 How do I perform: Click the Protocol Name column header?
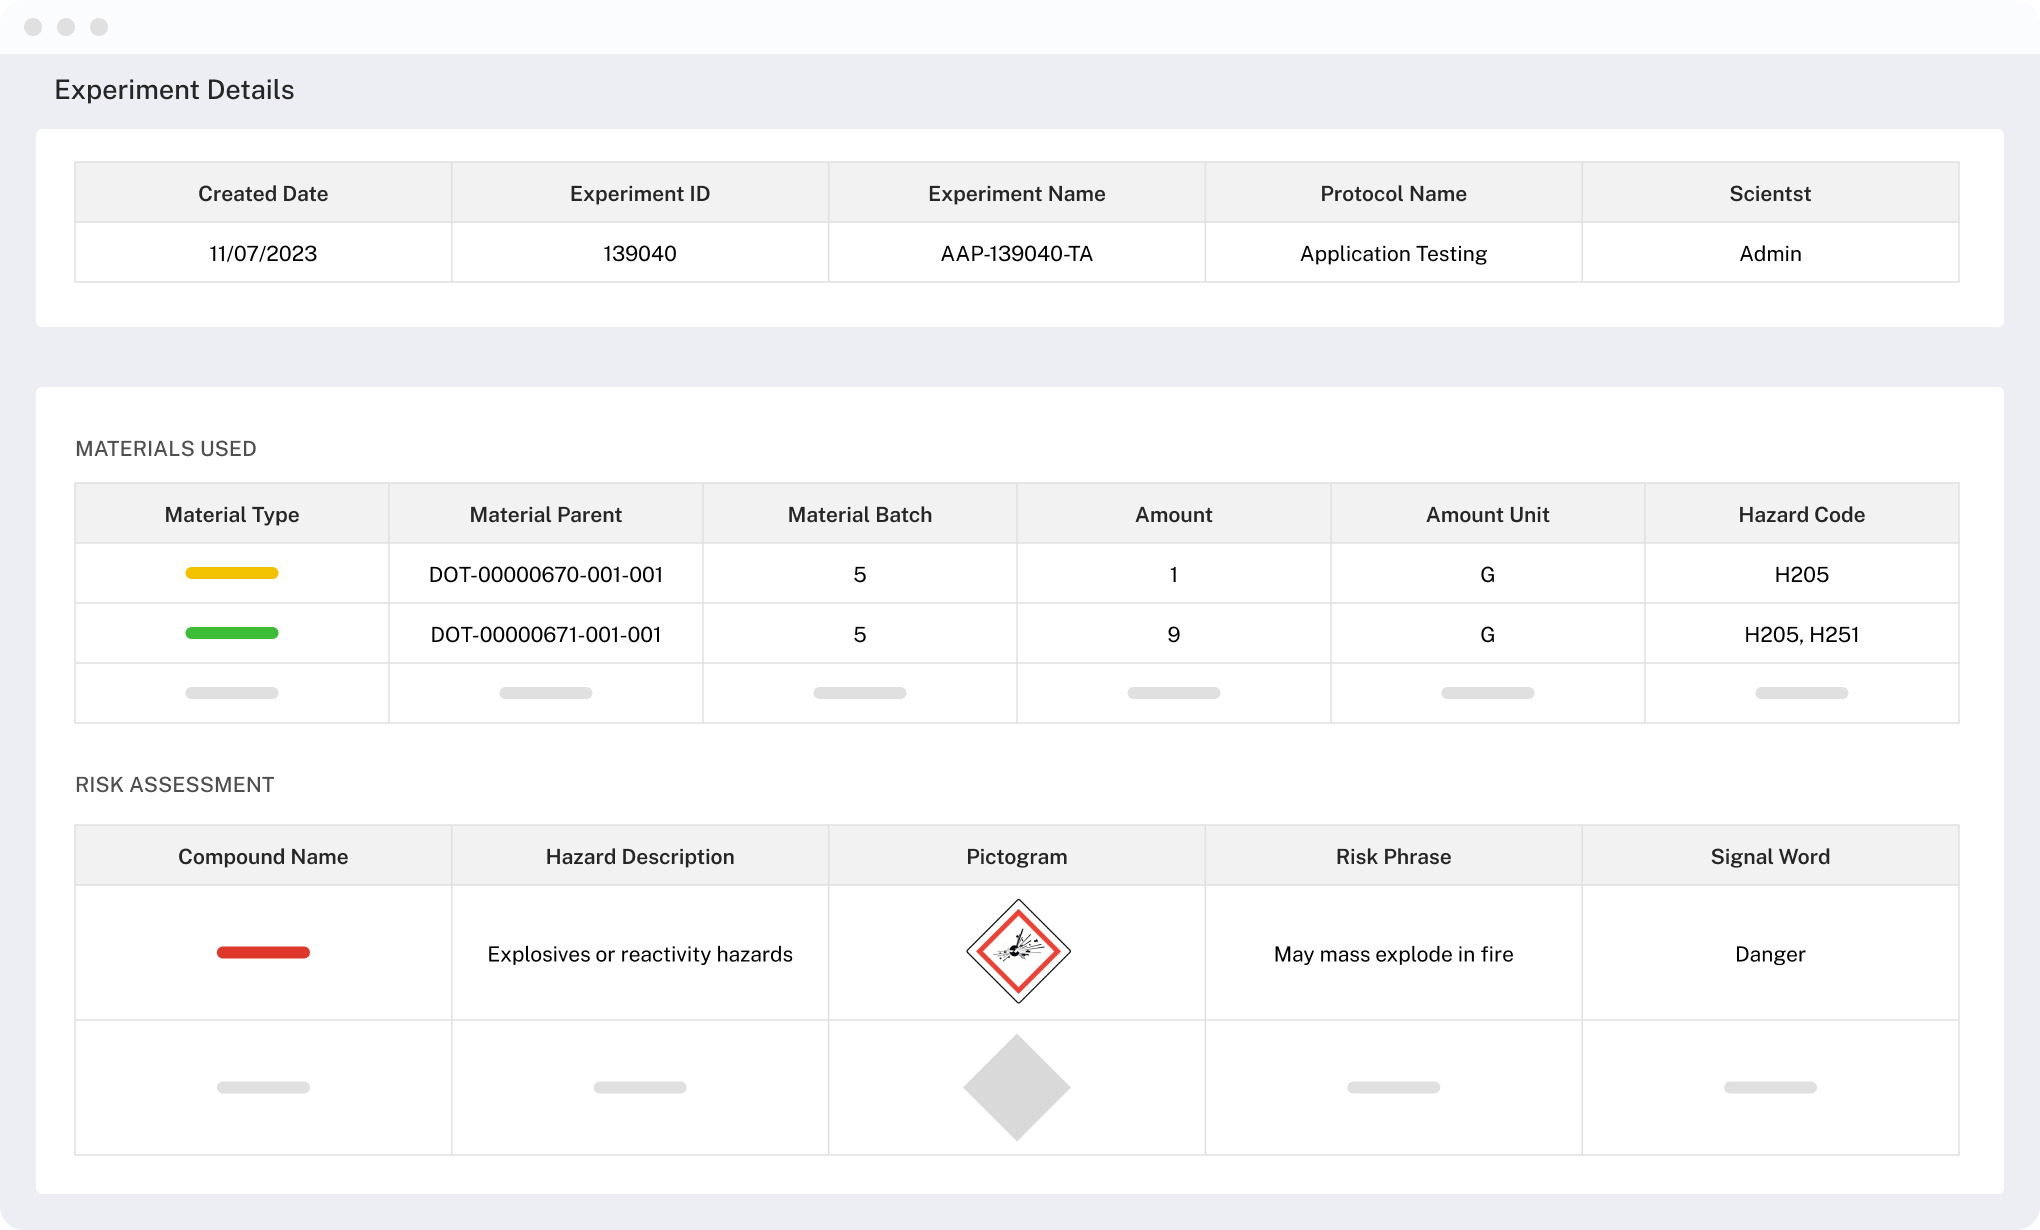pyautogui.click(x=1394, y=193)
